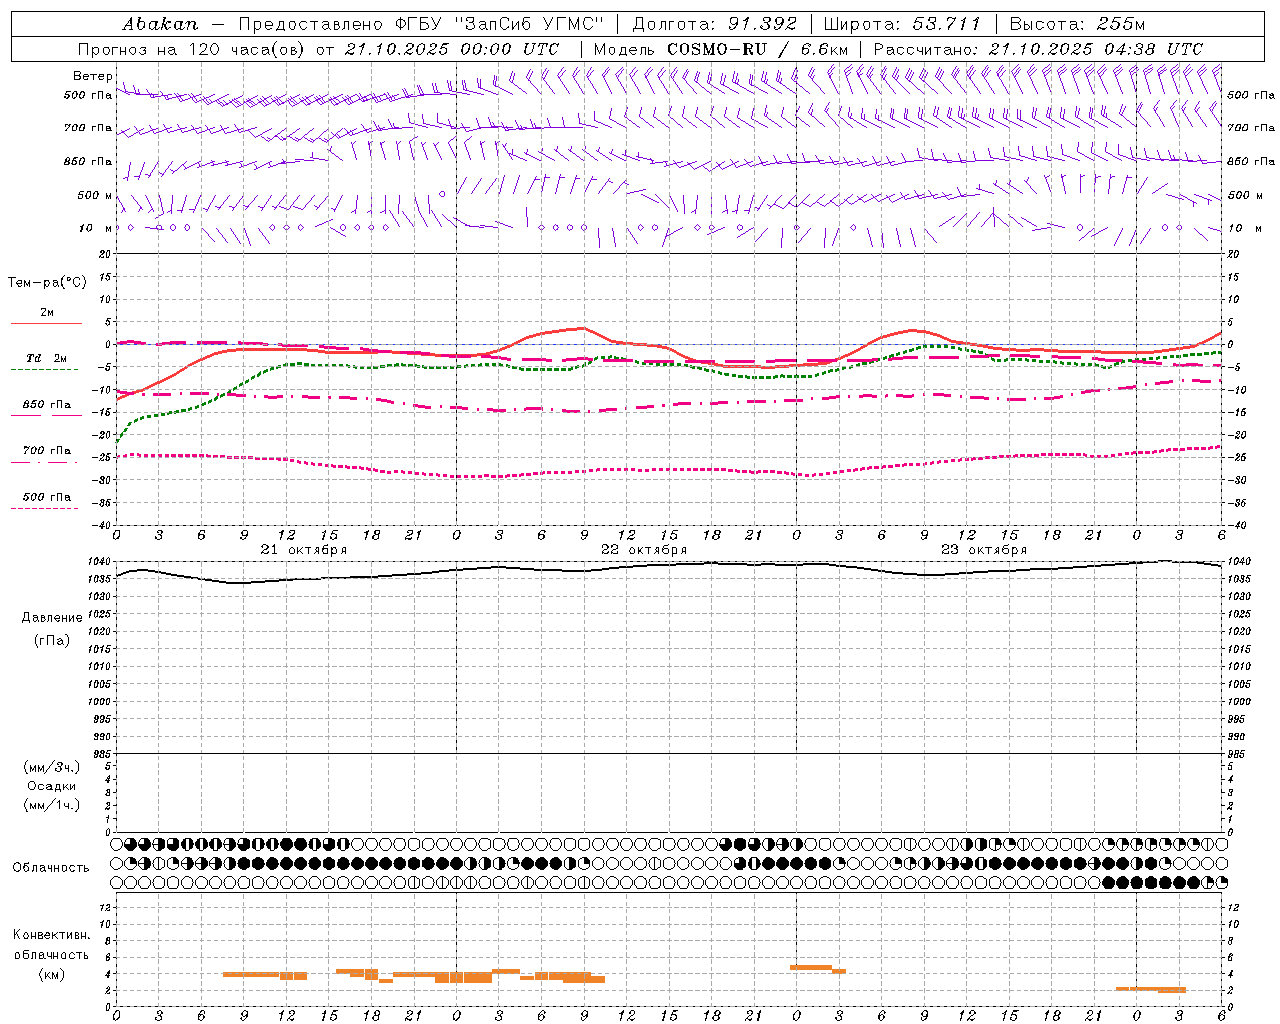Screen dimensions: 1280x1024
Task: Click 'Предоставлено ФГБУ "ЗапСиб УГМС"' header text
Action: (x=421, y=24)
